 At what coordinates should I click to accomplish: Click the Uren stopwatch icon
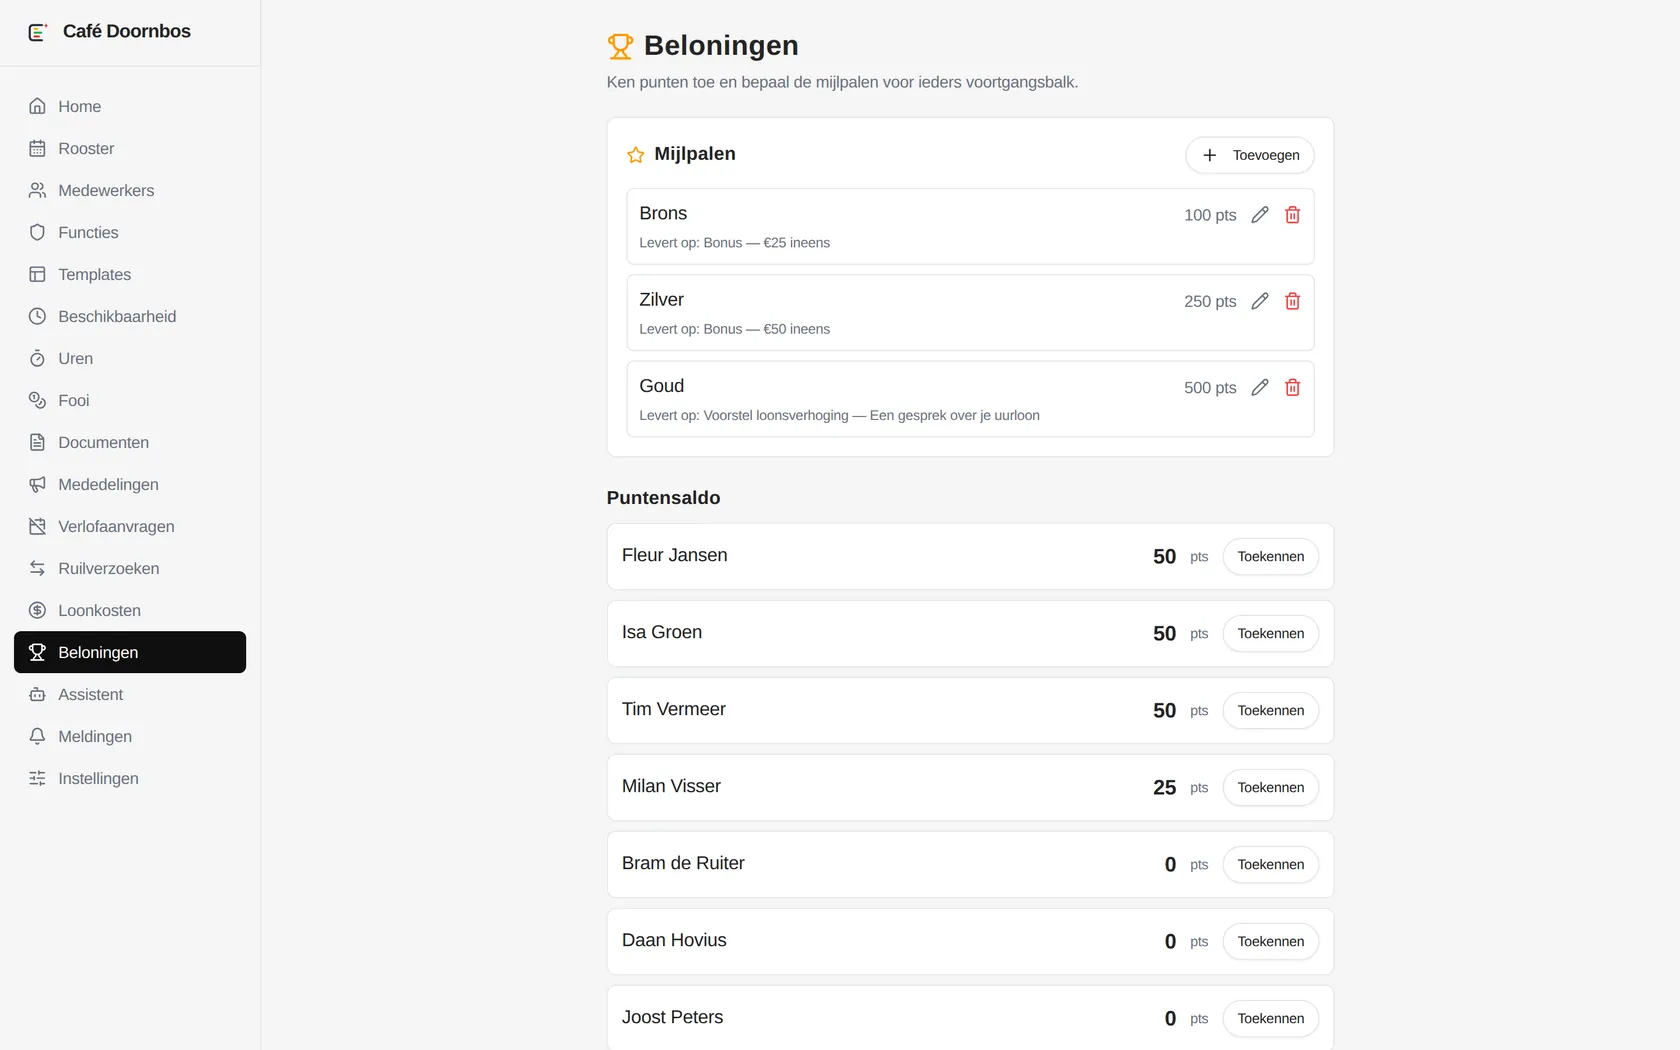click(37, 358)
